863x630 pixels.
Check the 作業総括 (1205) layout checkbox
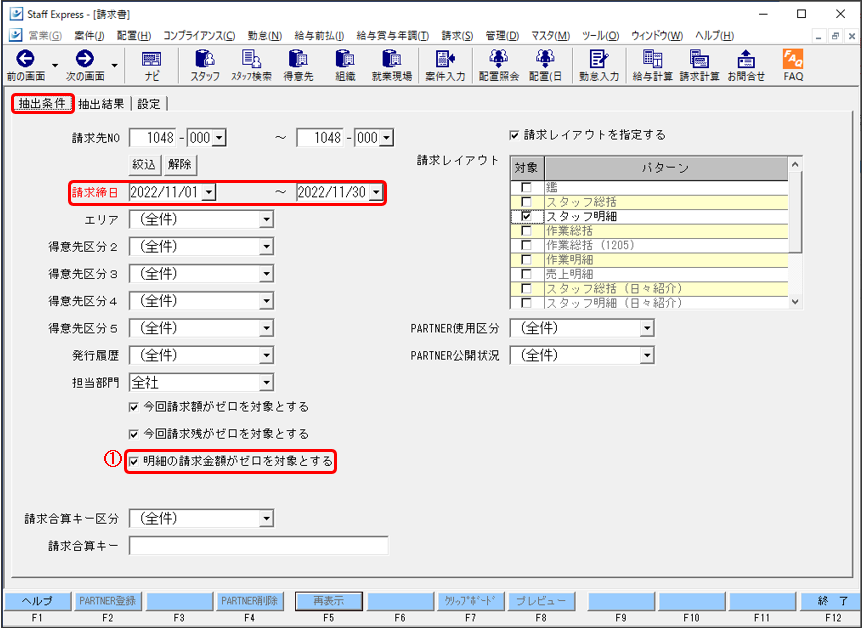(x=526, y=245)
